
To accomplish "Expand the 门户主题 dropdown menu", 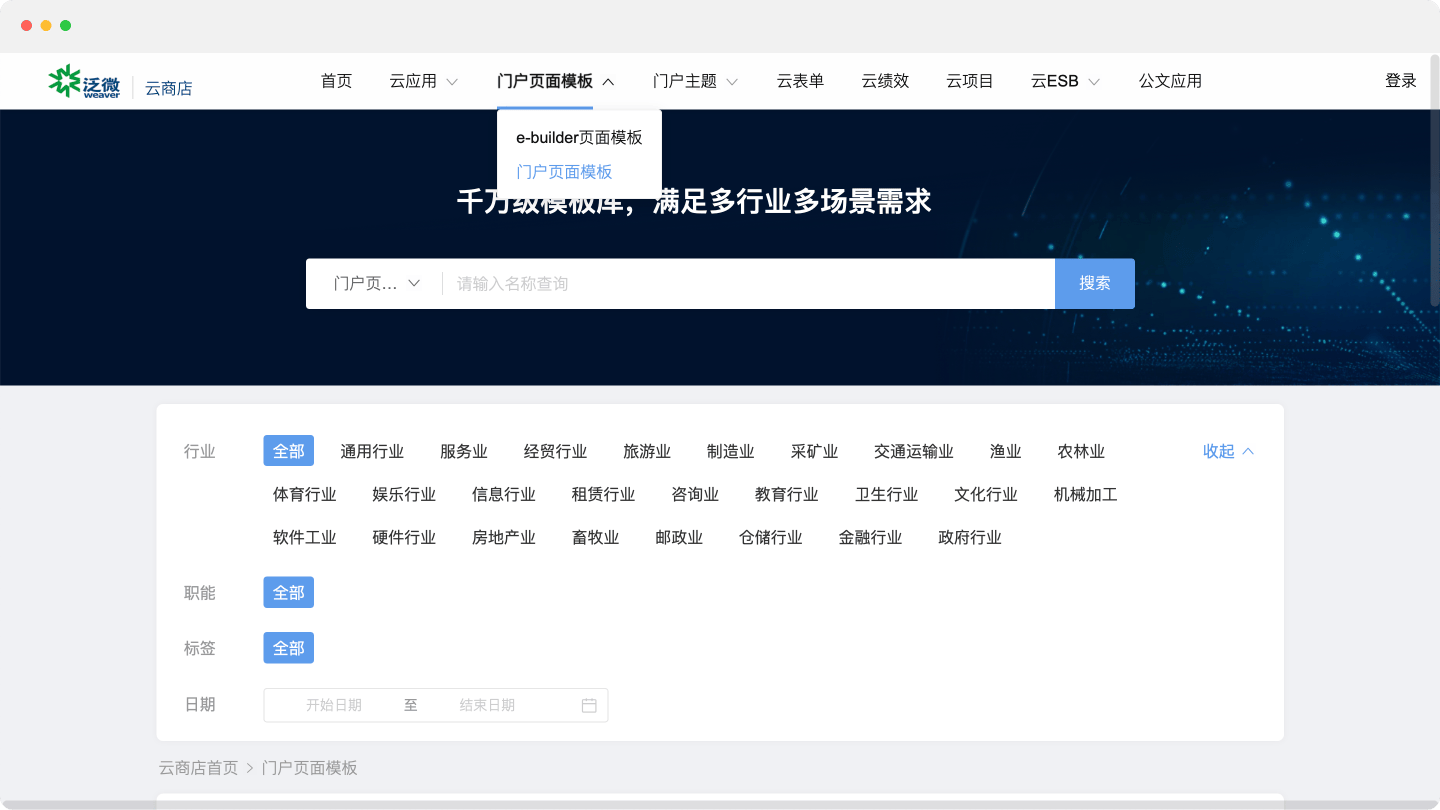I will coord(696,81).
